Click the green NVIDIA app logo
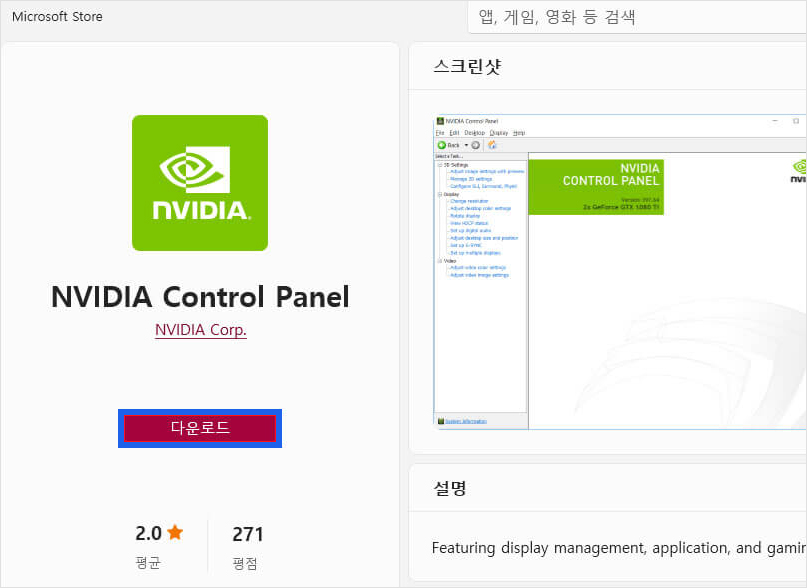 point(200,183)
